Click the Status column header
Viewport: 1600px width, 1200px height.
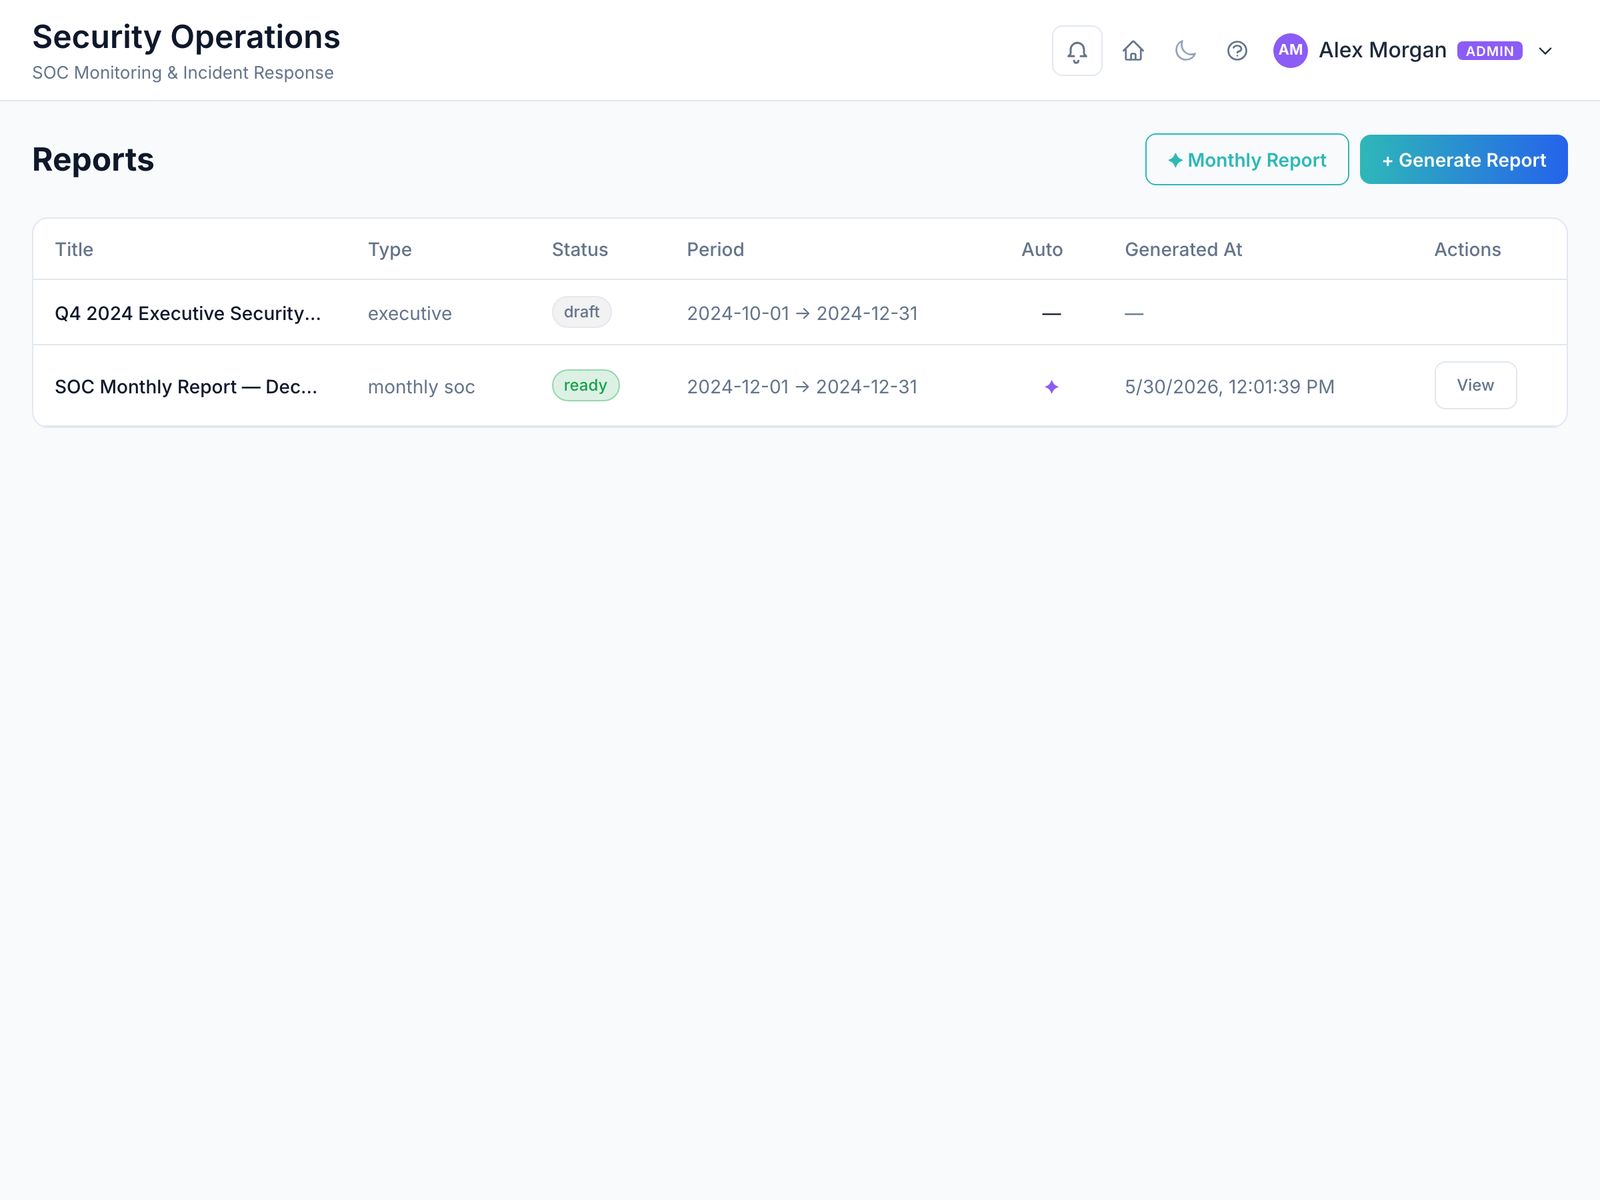[580, 249]
